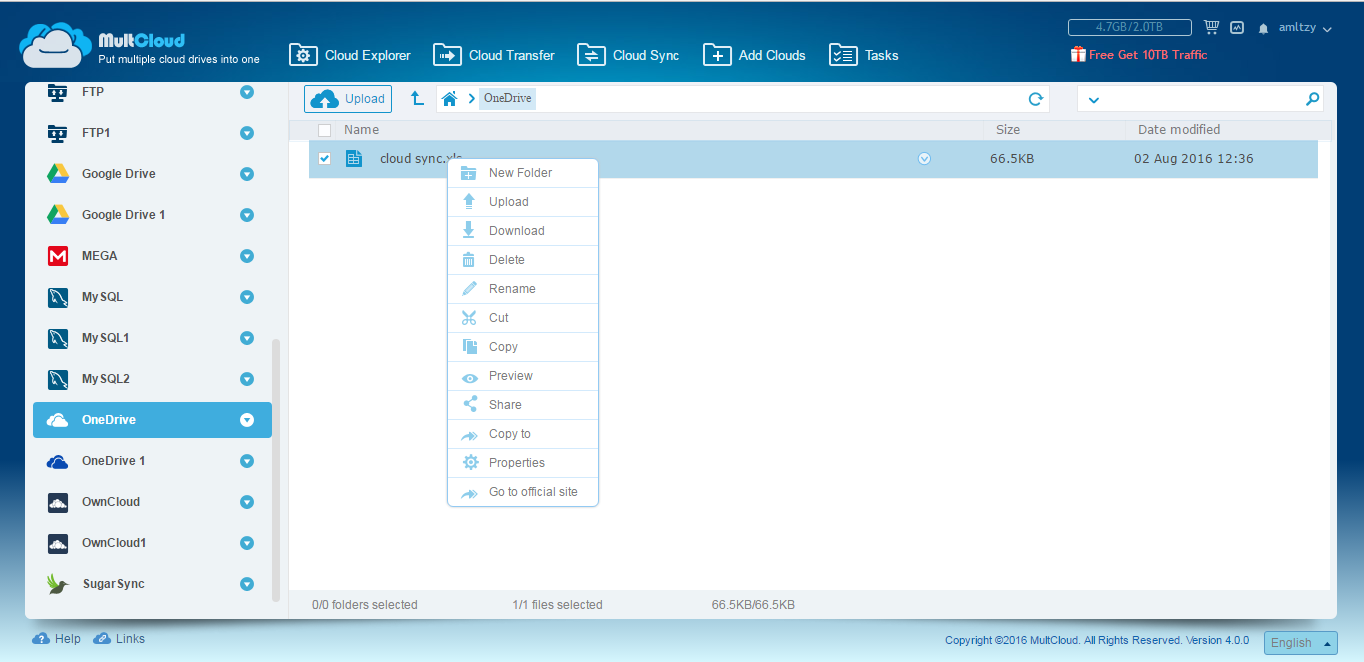Viewport: 1364px width, 662px height.
Task: Click the MySQL1 icon in sidebar
Action: point(58,338)
